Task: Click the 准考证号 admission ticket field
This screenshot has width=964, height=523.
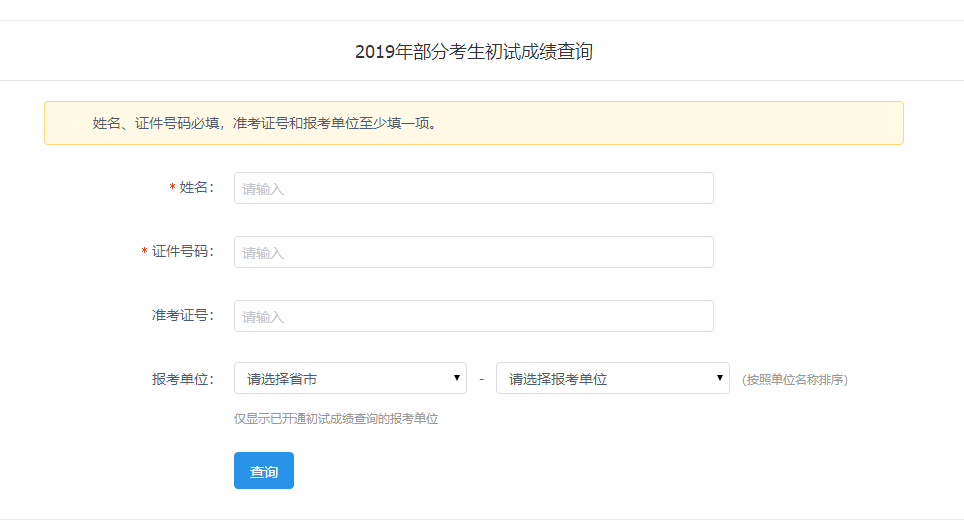Action: coord(473,316)
